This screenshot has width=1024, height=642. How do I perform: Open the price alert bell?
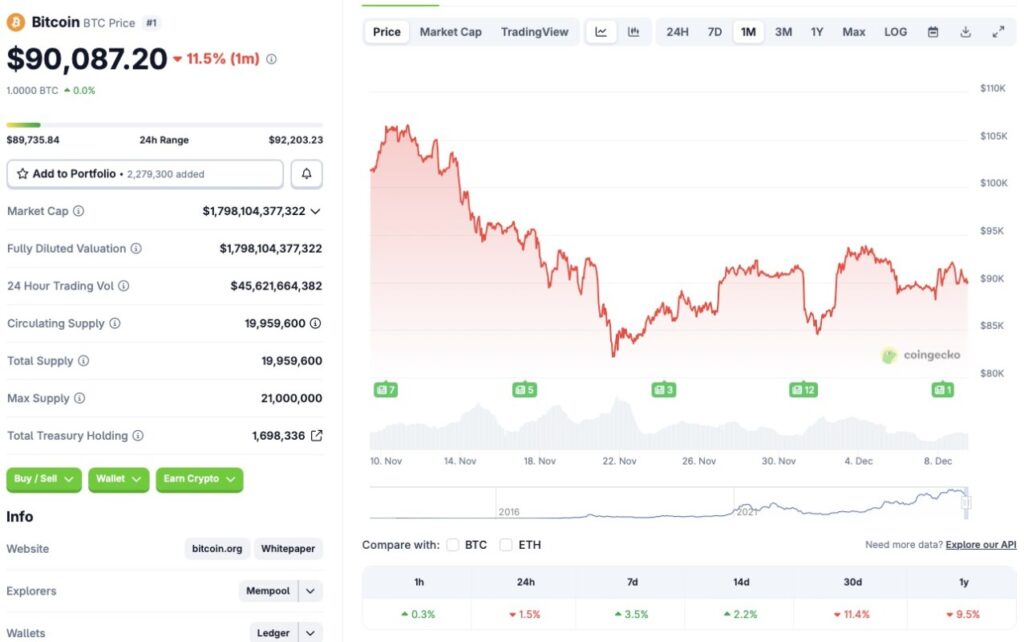[306, 173]
